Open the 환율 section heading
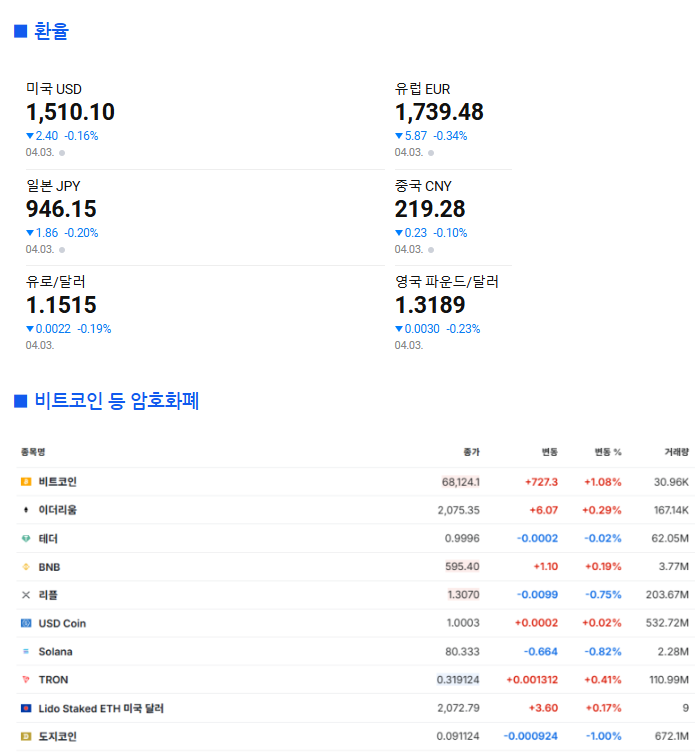Image resolution: width=695 pixels, height=753 pixels. point(51,31)
